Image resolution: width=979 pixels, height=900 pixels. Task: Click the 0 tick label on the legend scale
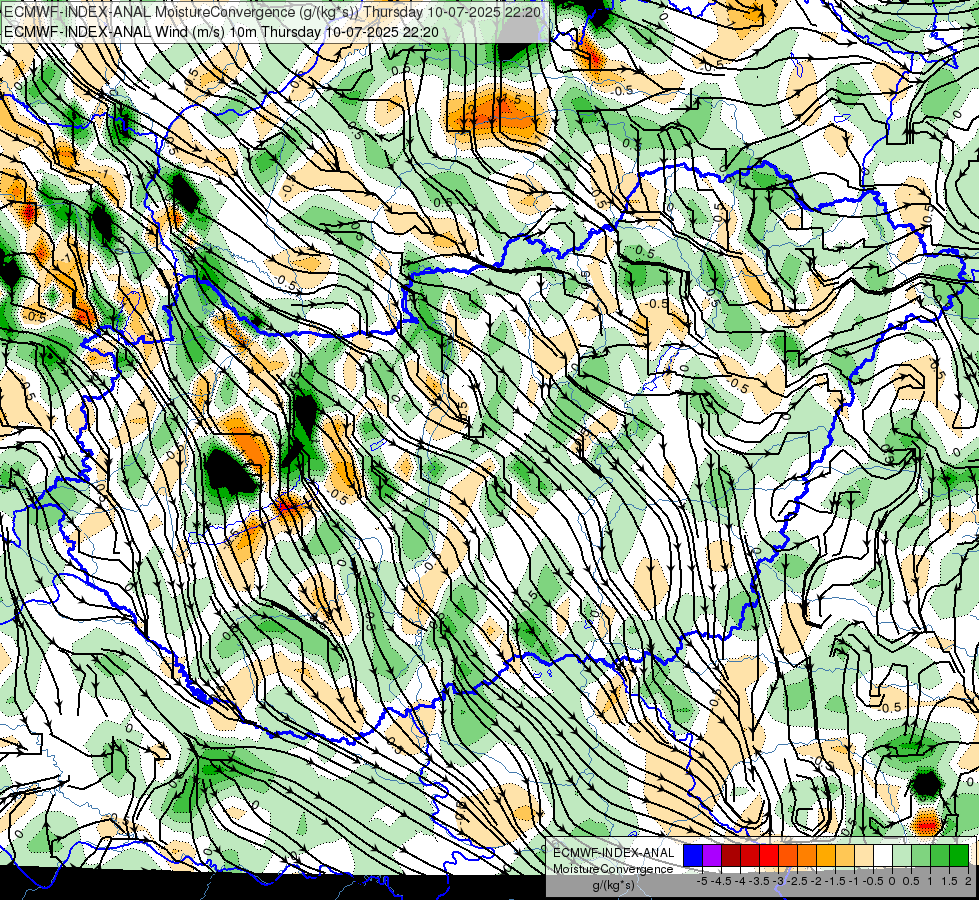tap(892, 881)
